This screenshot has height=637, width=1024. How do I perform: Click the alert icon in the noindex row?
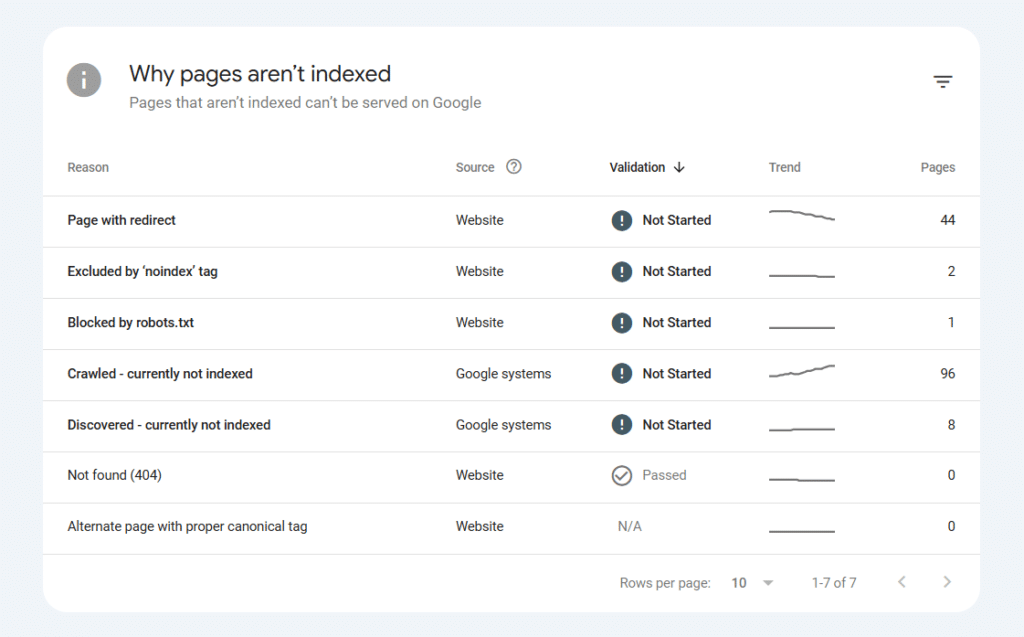[622, 271]
